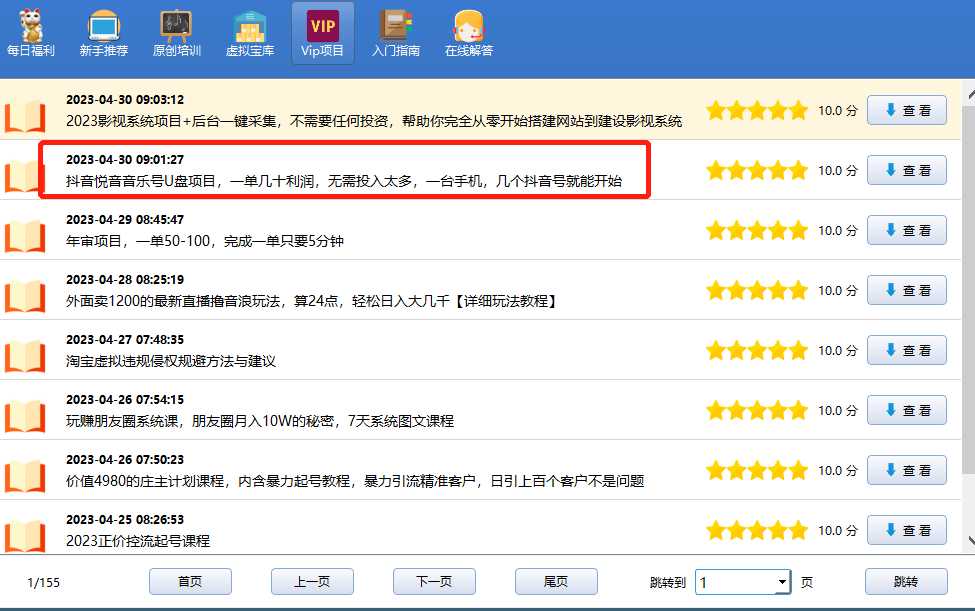975x611 pixels.
Task: Jump to last page with 尾页
Action: [x=556, y=582]
